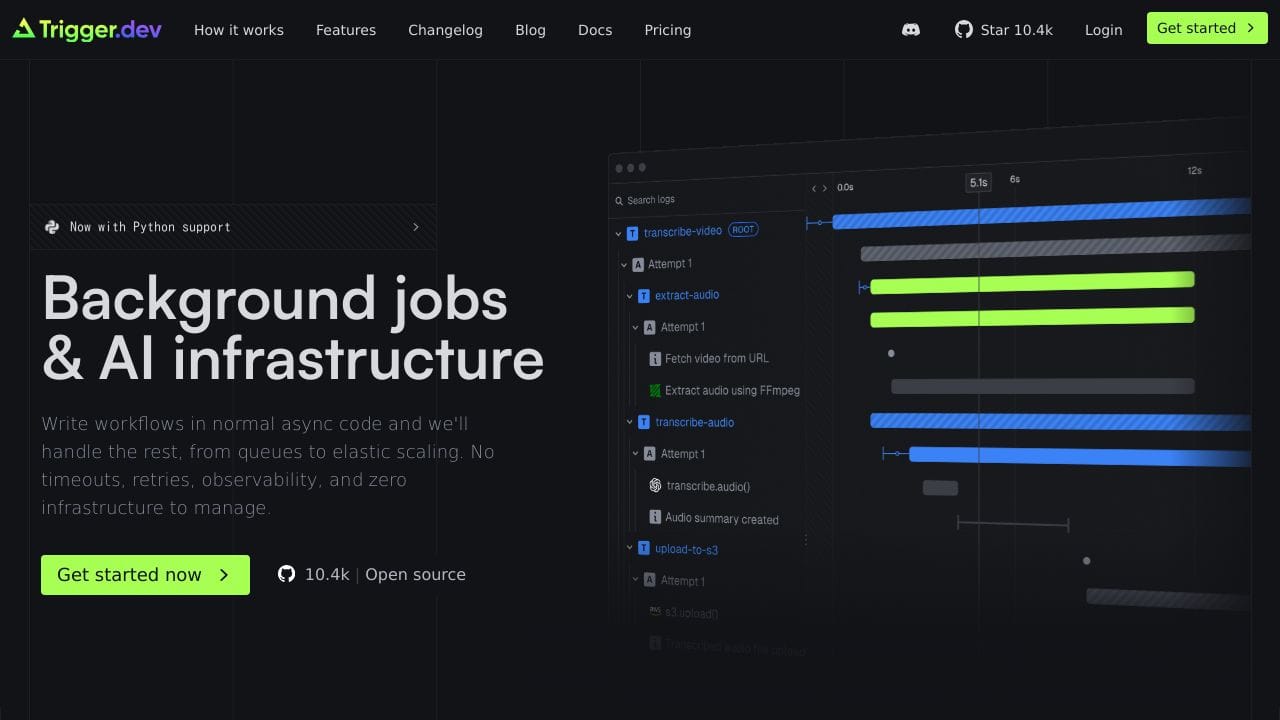Screen dimensions: 1280x720
Task: Click the 0.0s timeline label
Action: tap(845, 187)
